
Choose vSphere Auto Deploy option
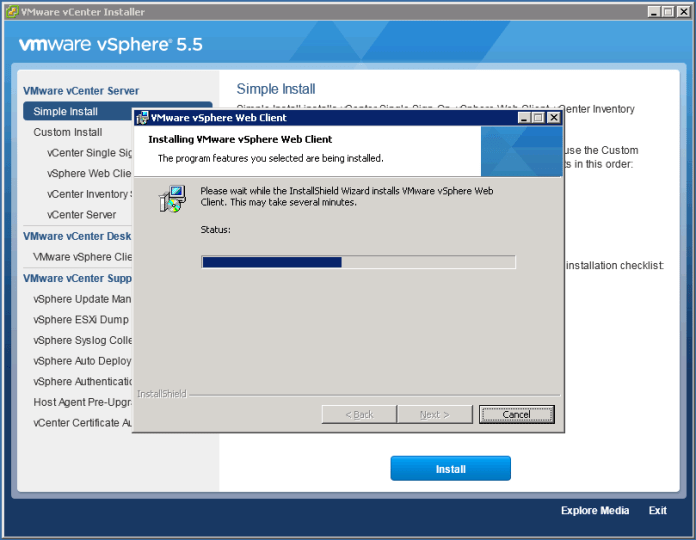82,361
